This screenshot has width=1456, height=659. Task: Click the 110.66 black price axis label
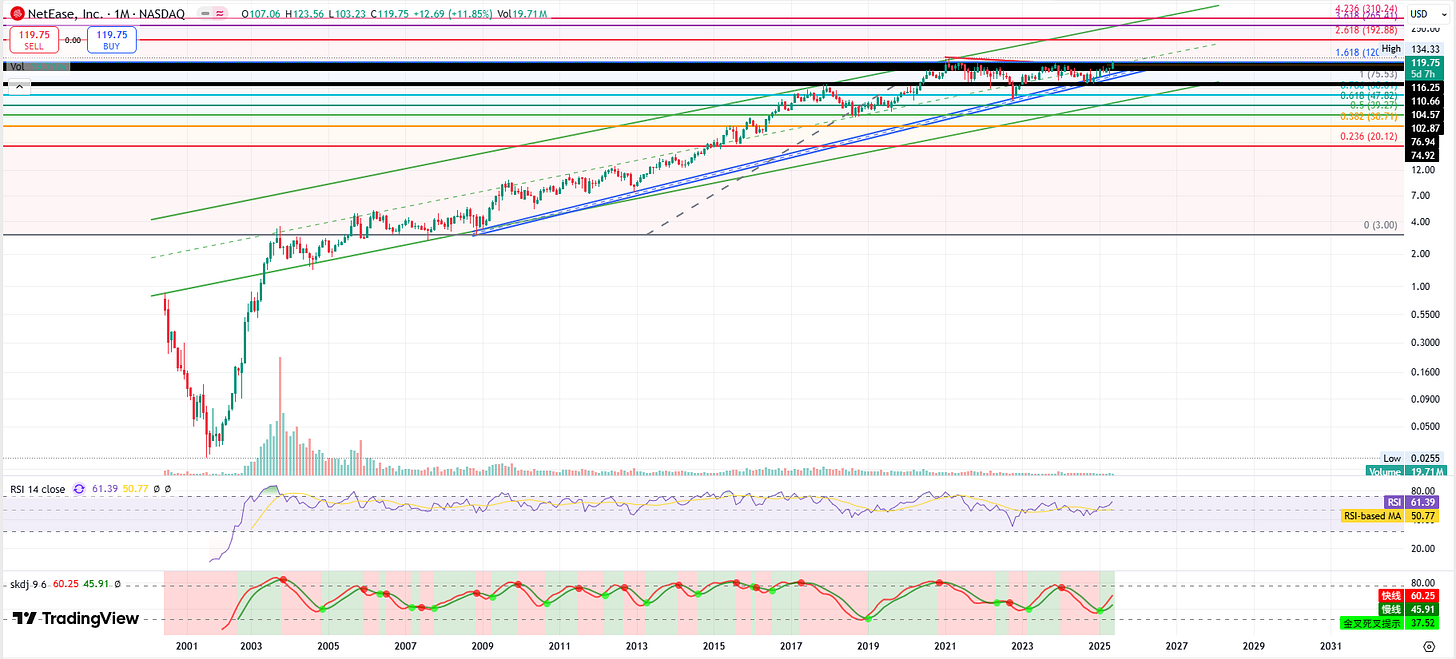[1424, 102]
